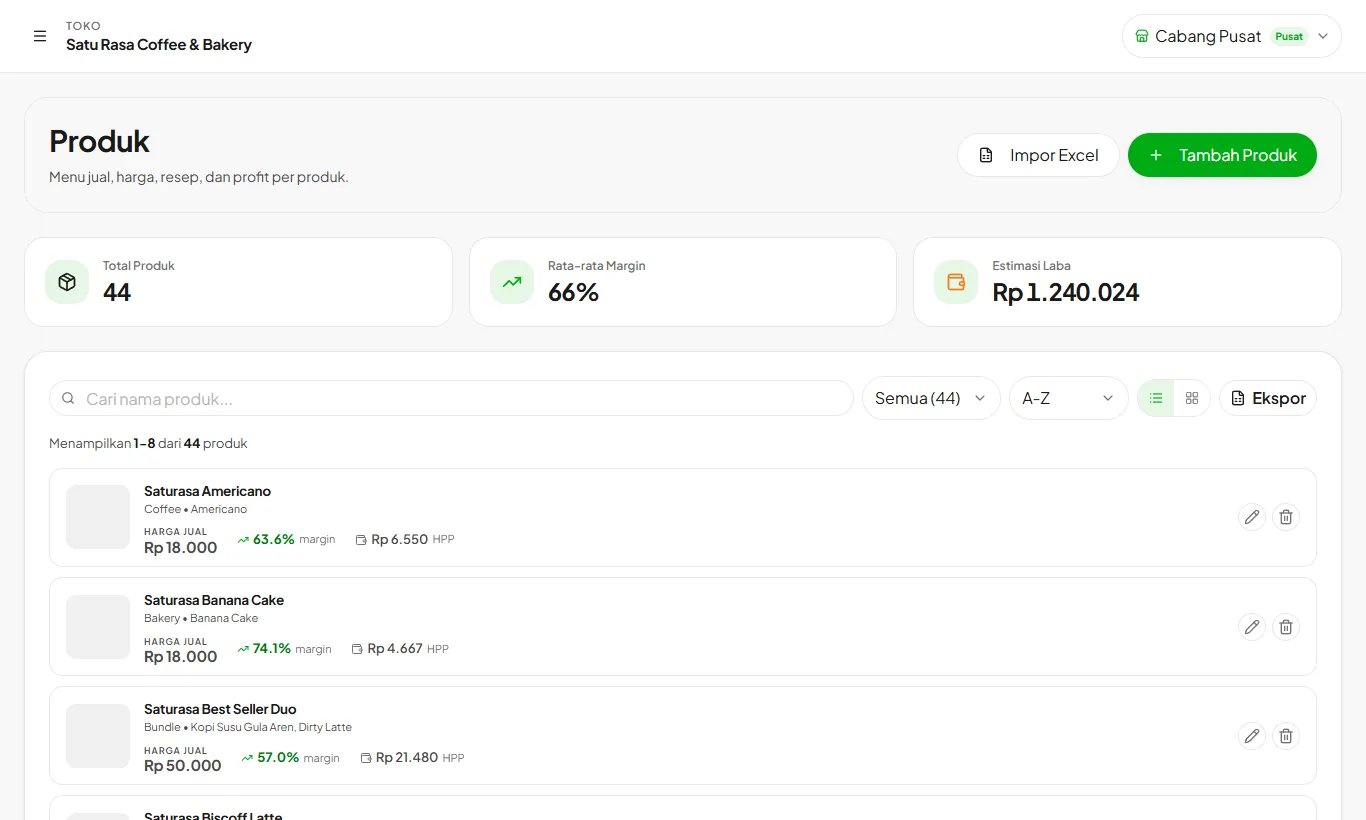
Task: Click the Bundle • Kopi Susu Gula Aren text
Action: point(248,727)
